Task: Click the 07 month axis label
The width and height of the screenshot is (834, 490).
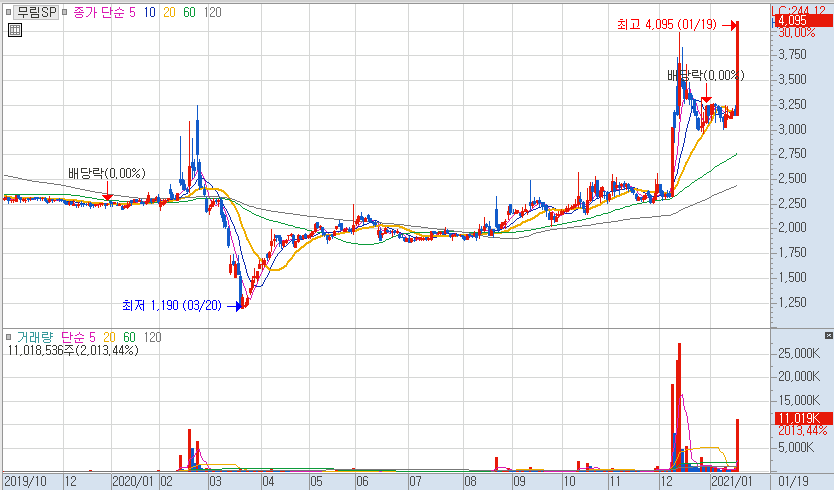Action: point(415,481)
